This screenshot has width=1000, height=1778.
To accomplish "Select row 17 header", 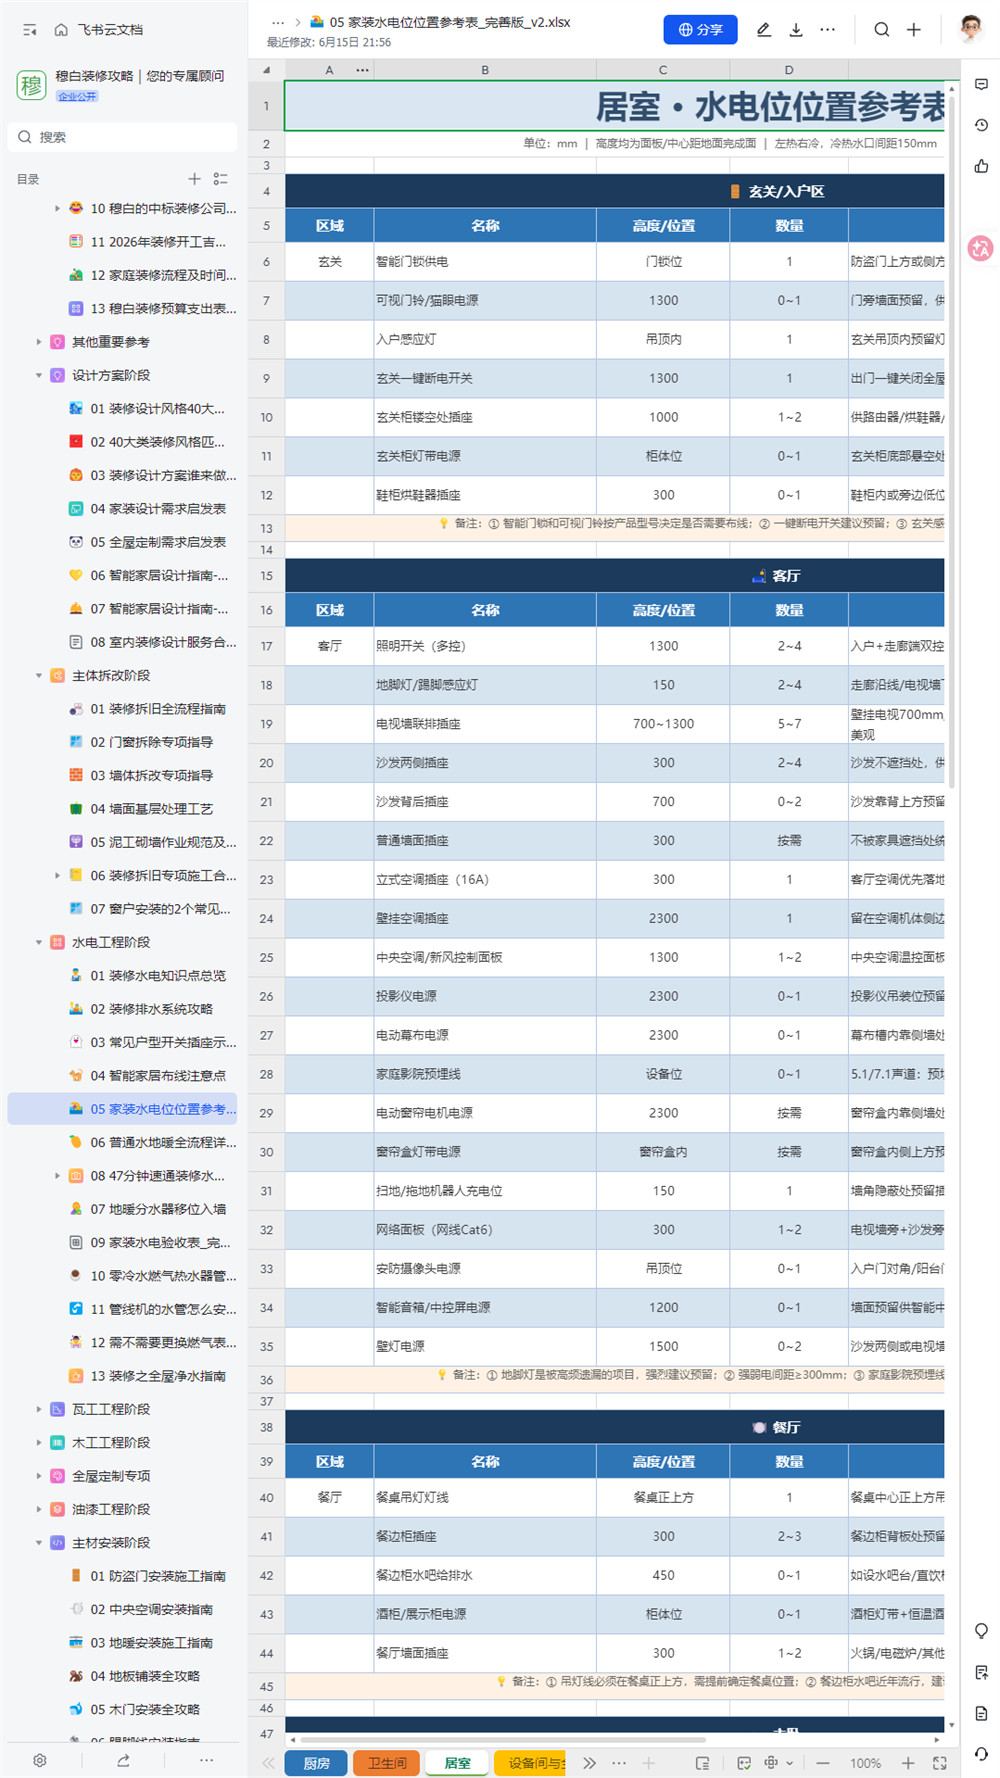I will pos(266,646).
